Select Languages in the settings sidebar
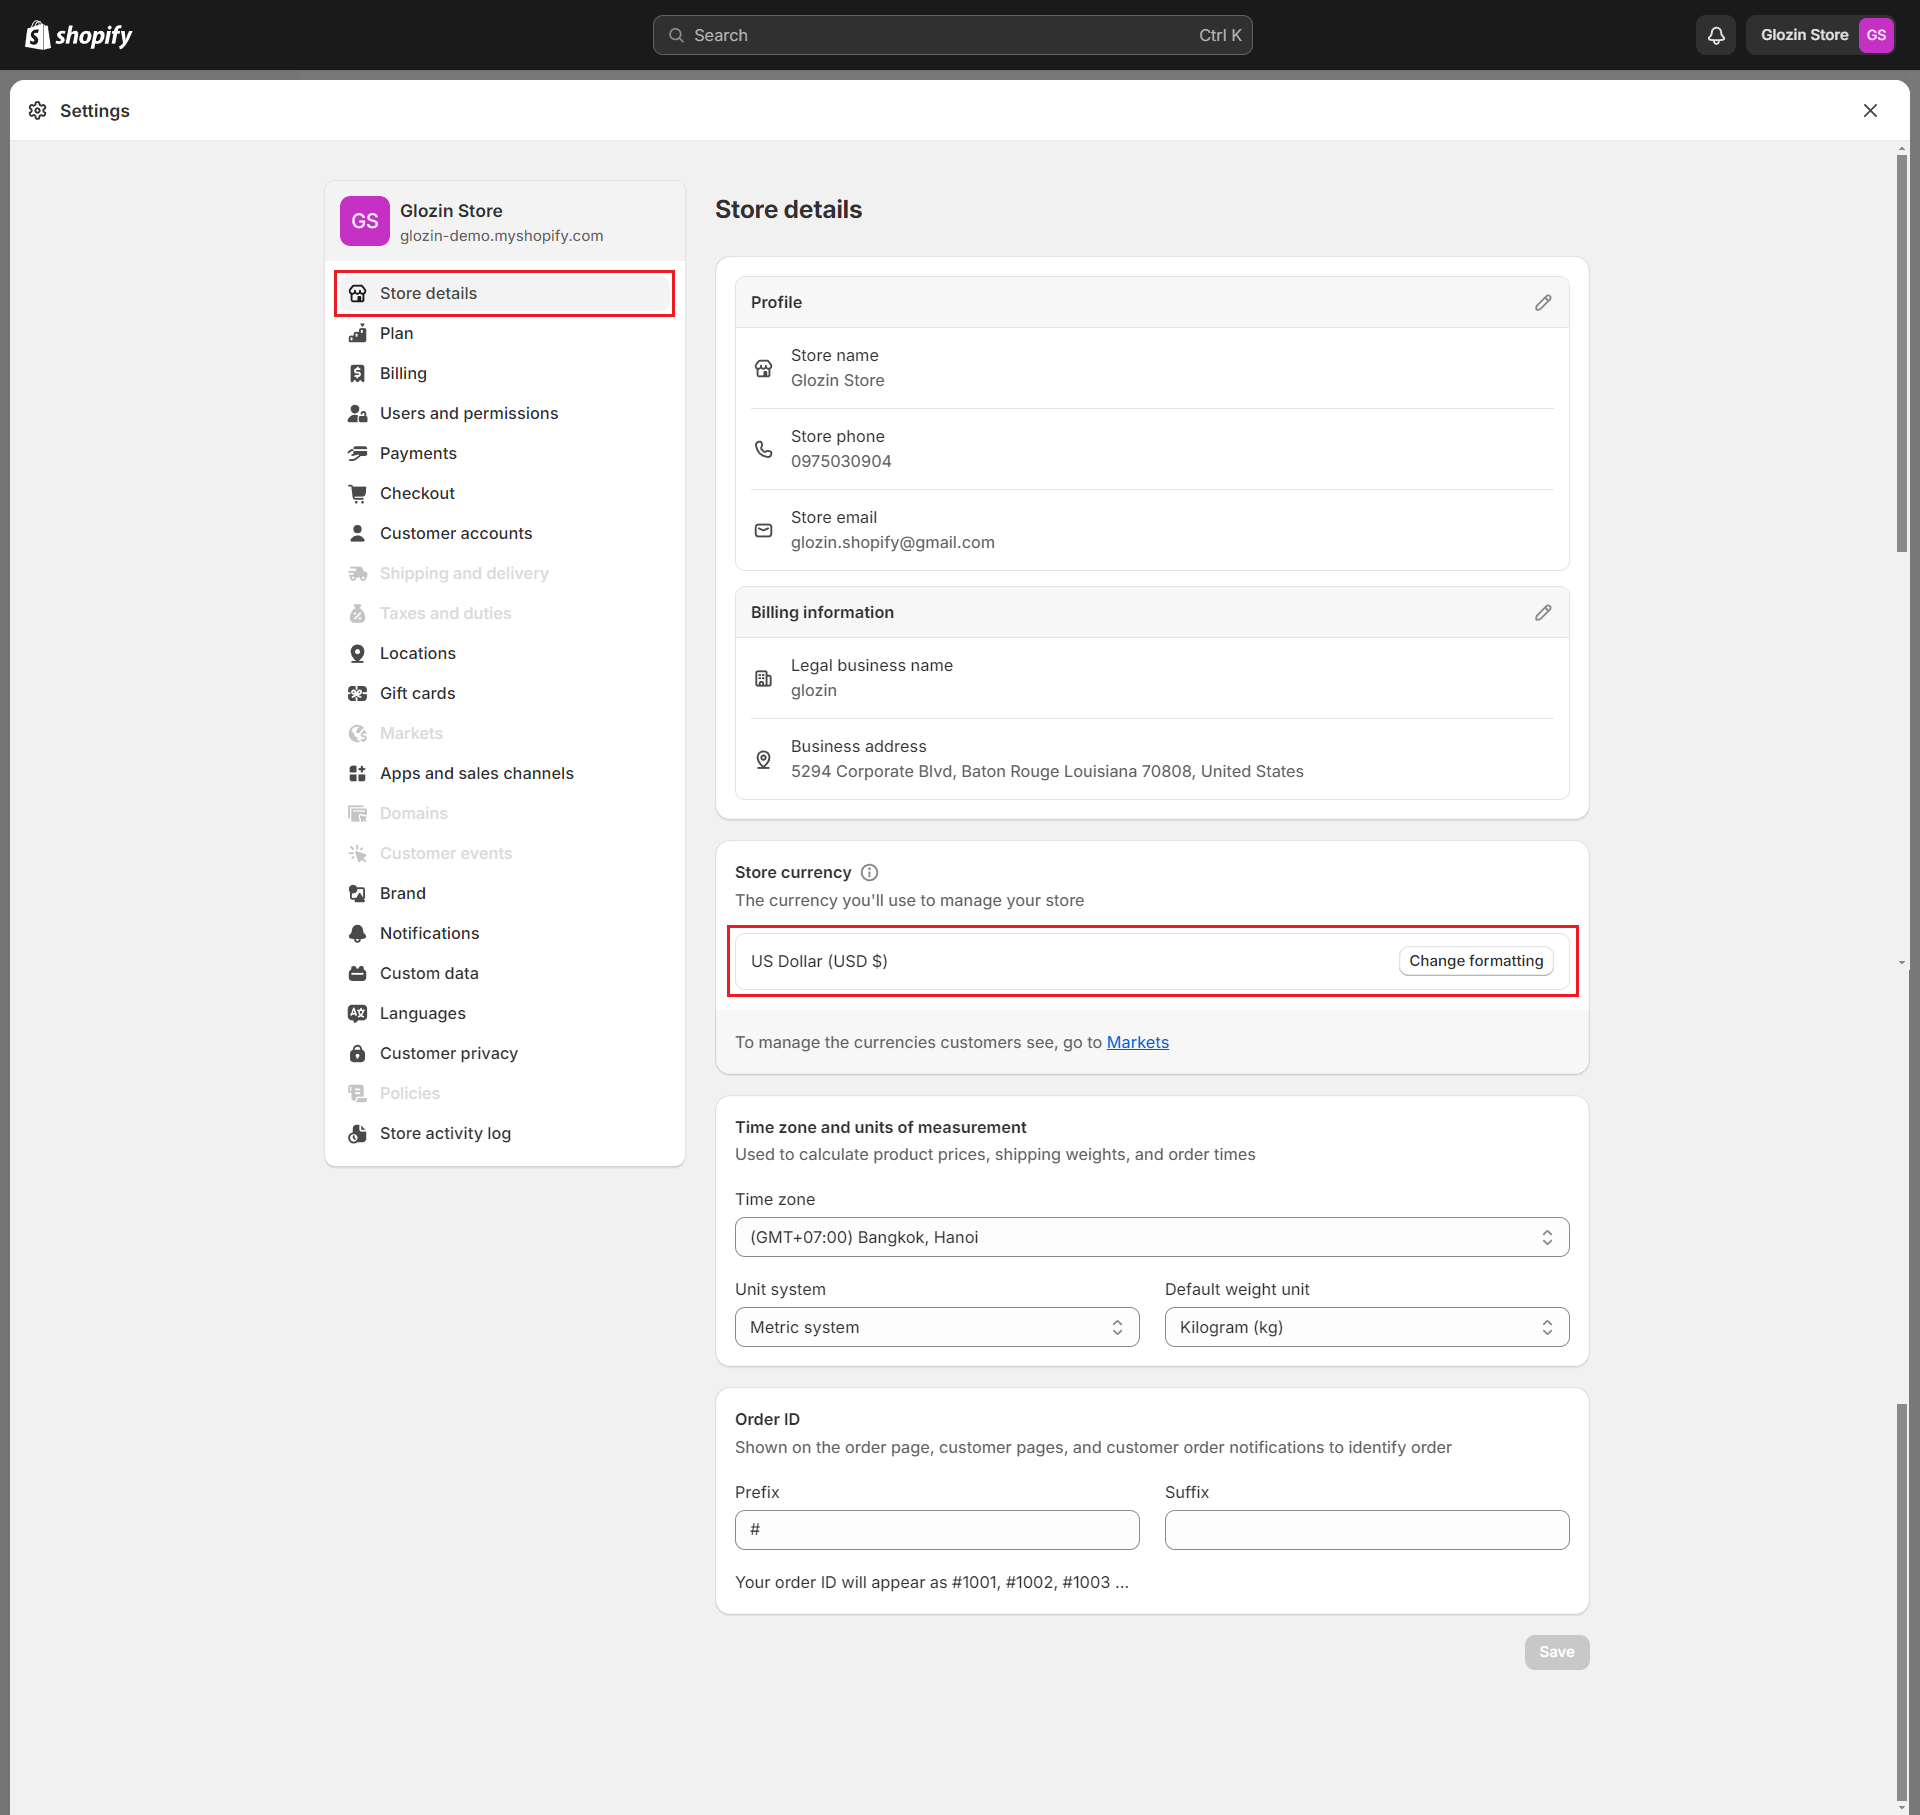This screenshot has height=1815, width=1920. [x=422, y=1013]
